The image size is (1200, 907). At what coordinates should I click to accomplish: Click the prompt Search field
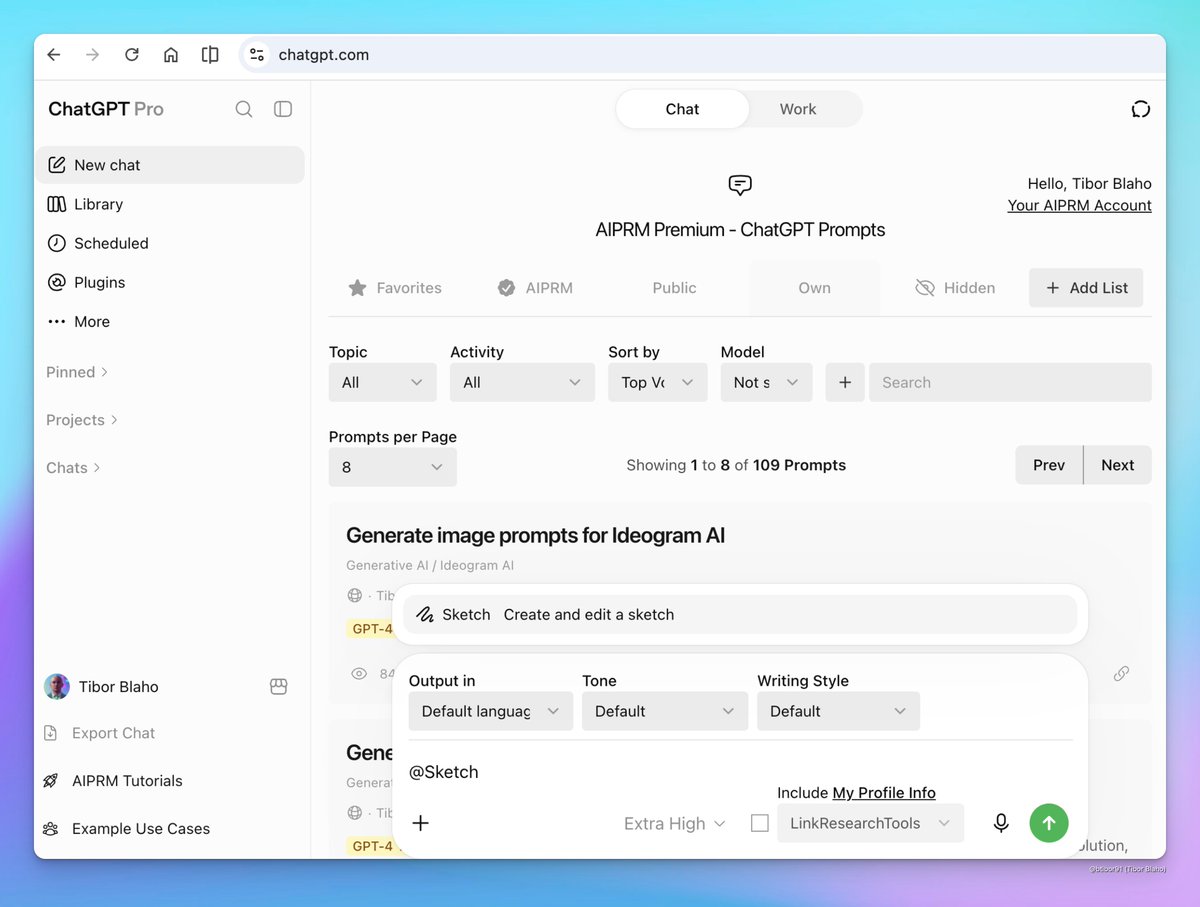(1010, 382)
